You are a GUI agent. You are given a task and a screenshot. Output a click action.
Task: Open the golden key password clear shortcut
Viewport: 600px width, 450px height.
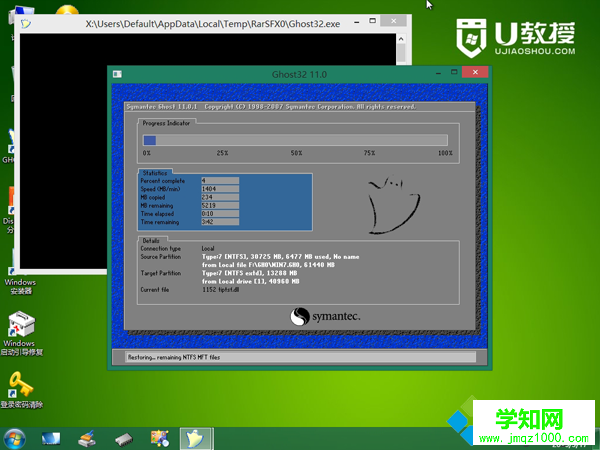click(x=21, y=390)
